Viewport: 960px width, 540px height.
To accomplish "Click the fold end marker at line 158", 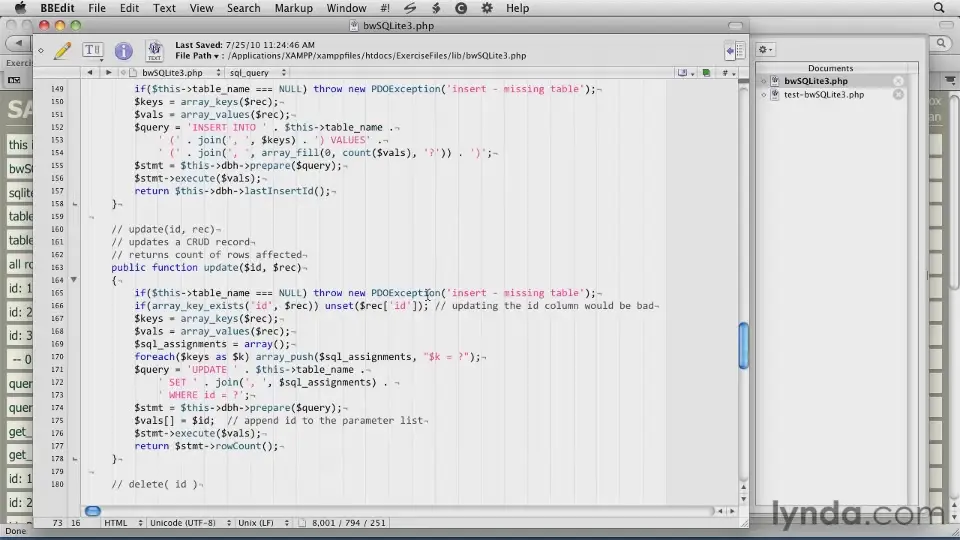I will 75,204.
